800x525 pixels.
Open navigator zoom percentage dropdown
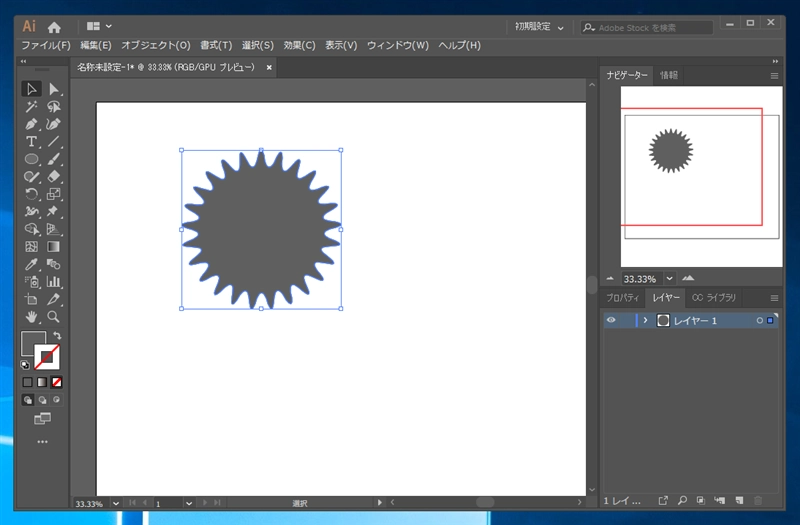[x=669, y=279]
